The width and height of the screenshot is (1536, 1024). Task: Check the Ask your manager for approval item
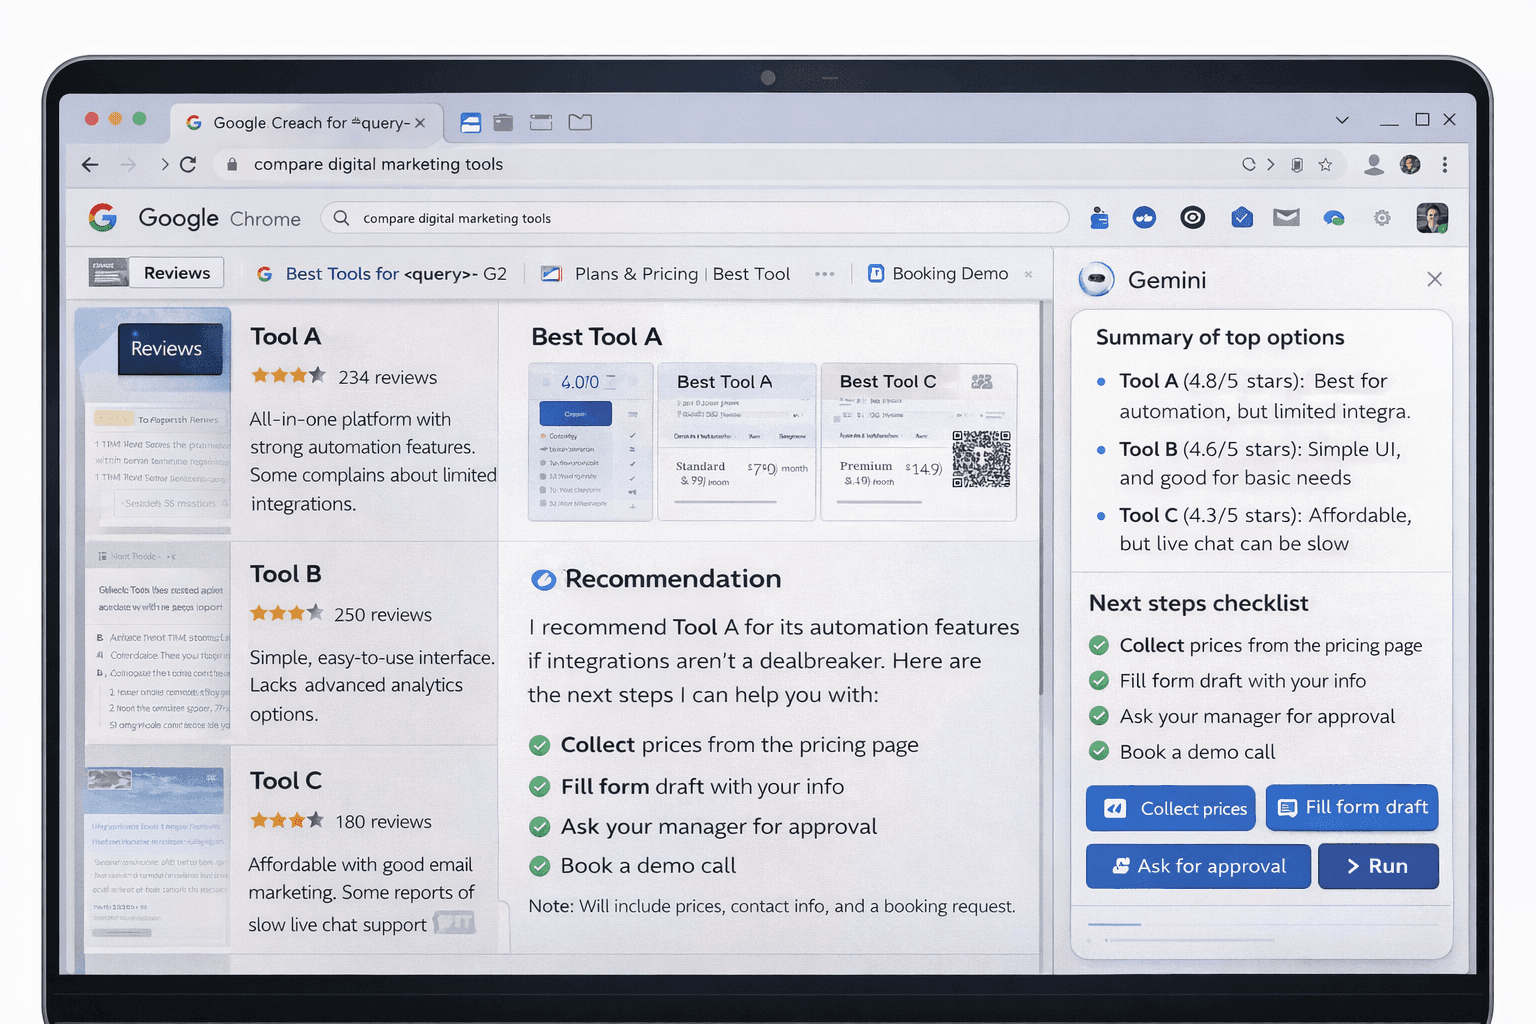(x=1100, y=716)
